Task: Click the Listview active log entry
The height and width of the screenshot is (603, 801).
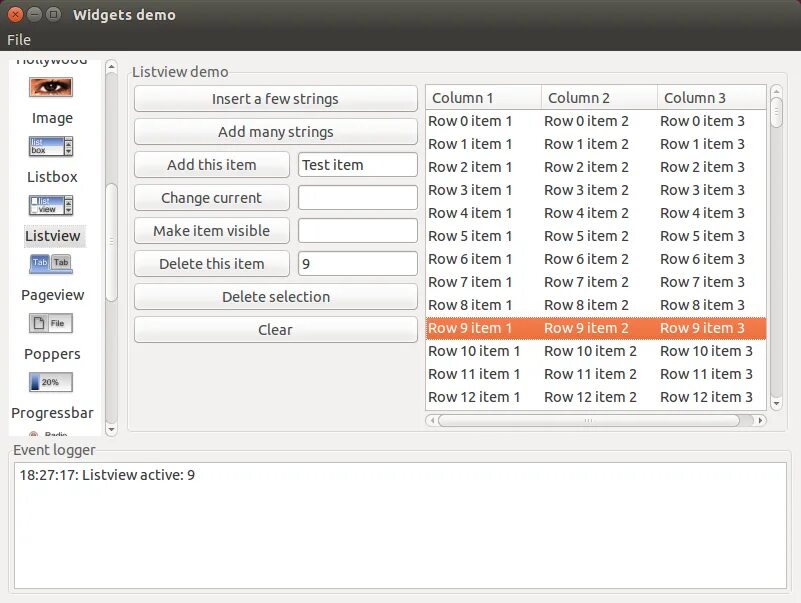Action: [107, 475]
